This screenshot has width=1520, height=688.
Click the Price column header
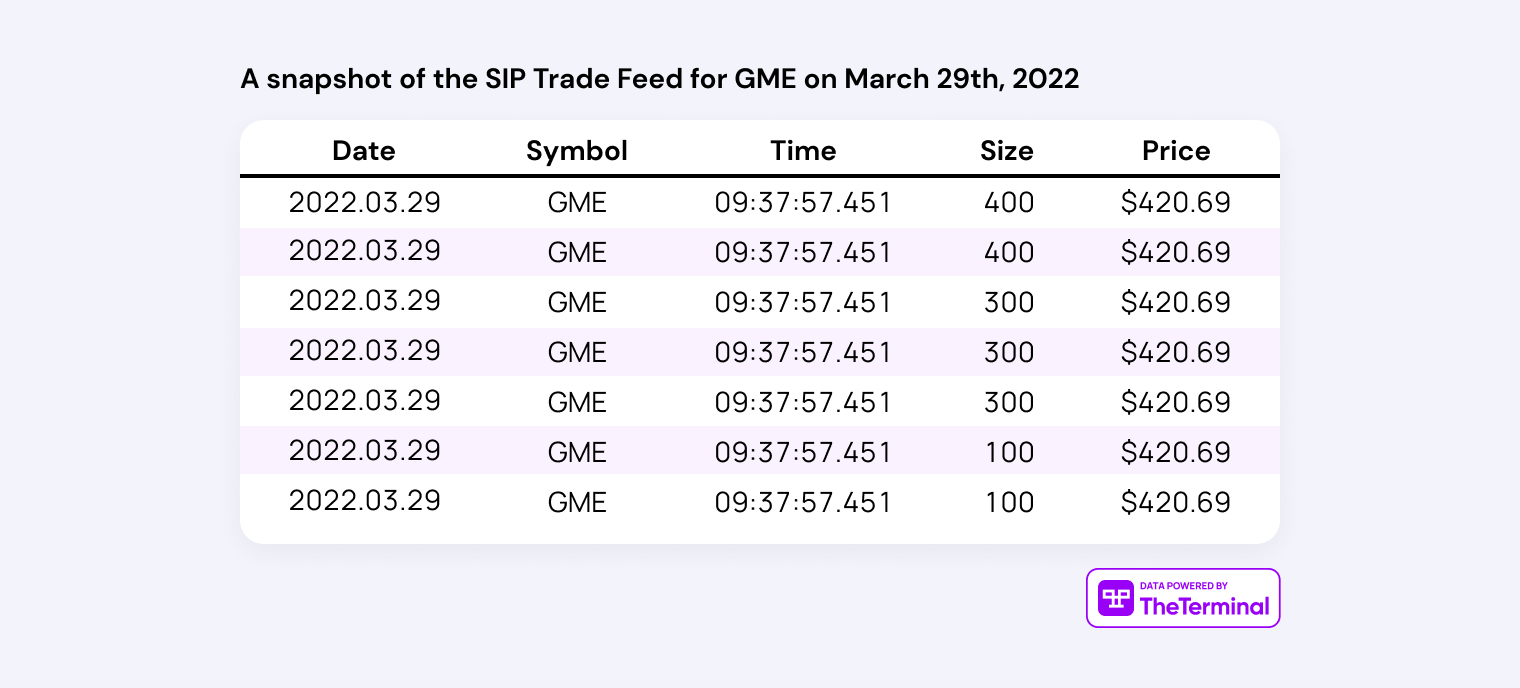point(1176,151)
